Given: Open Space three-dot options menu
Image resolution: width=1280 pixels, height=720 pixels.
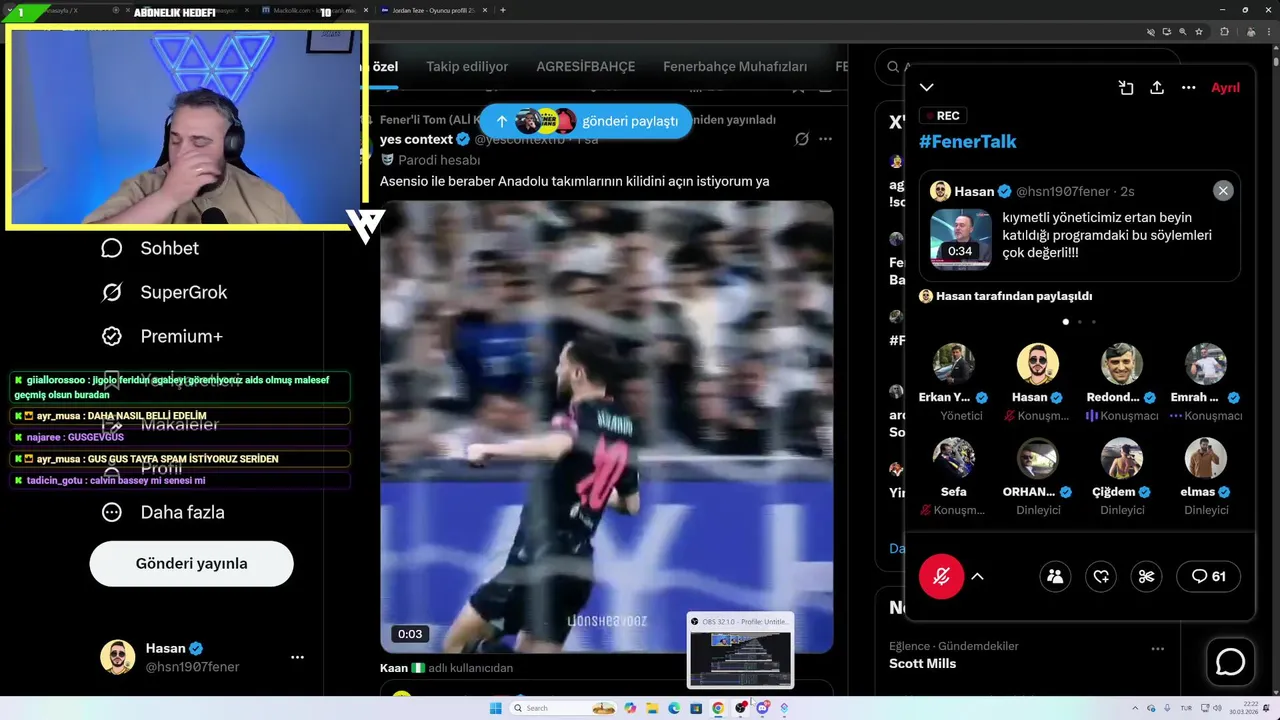Looking at the screenshot, I should click(1189, 88).
